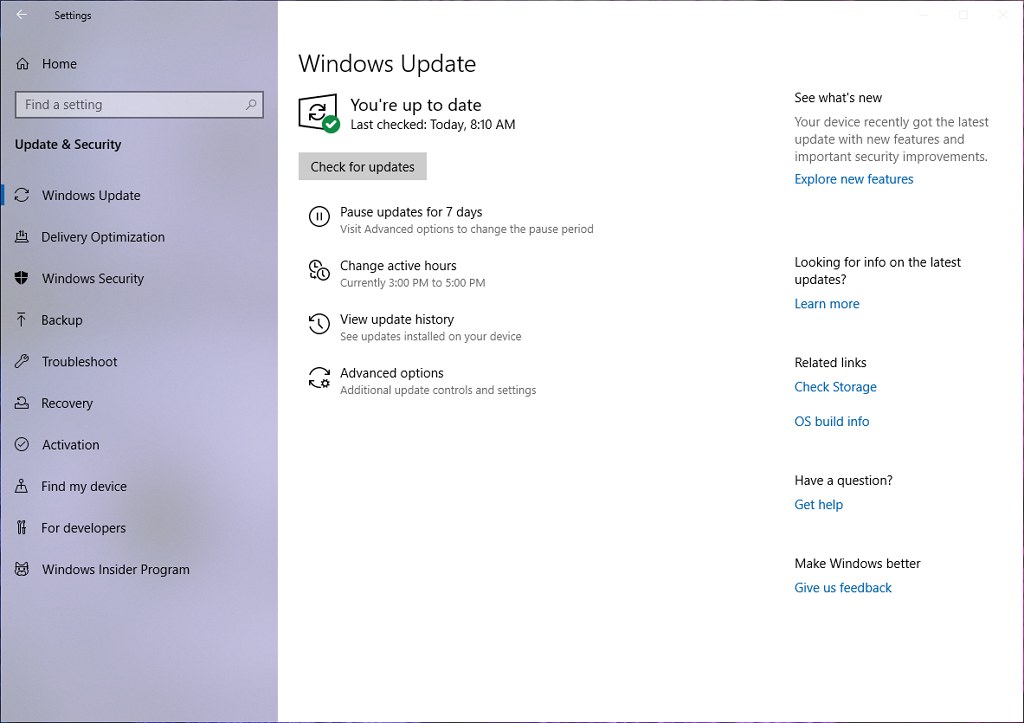Click the search magnifier icon

251,104
